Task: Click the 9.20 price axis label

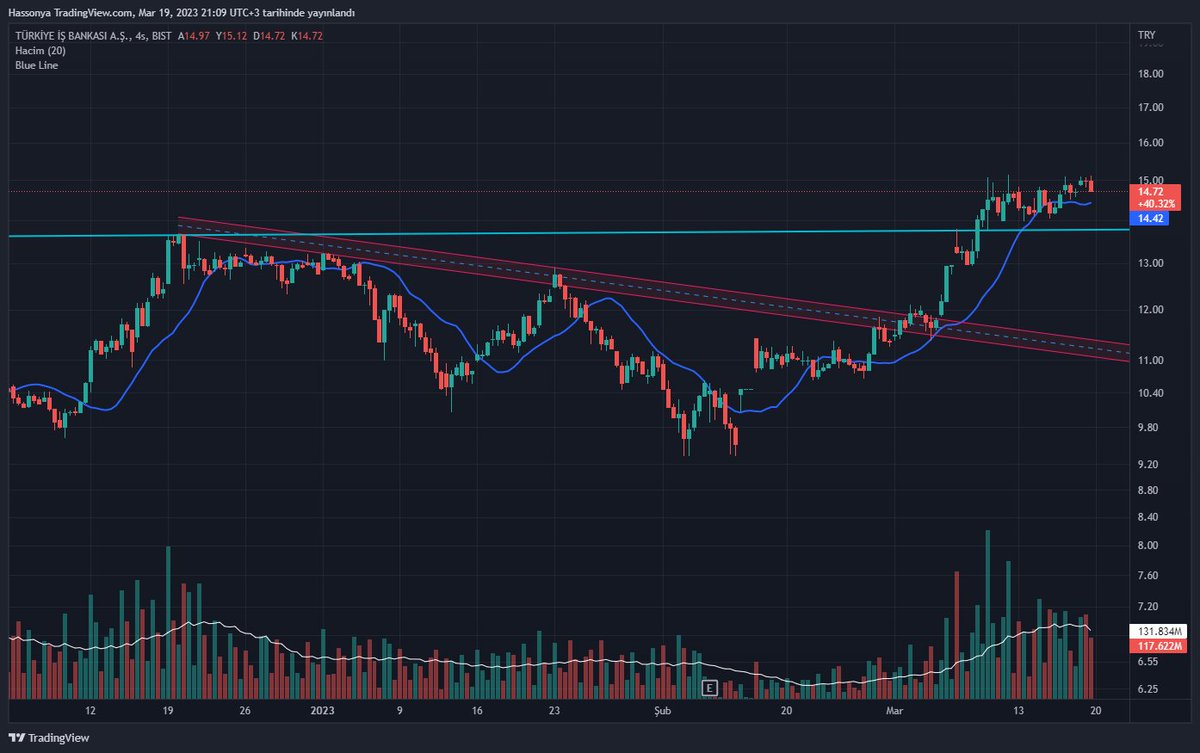Action: [1148, 465]
